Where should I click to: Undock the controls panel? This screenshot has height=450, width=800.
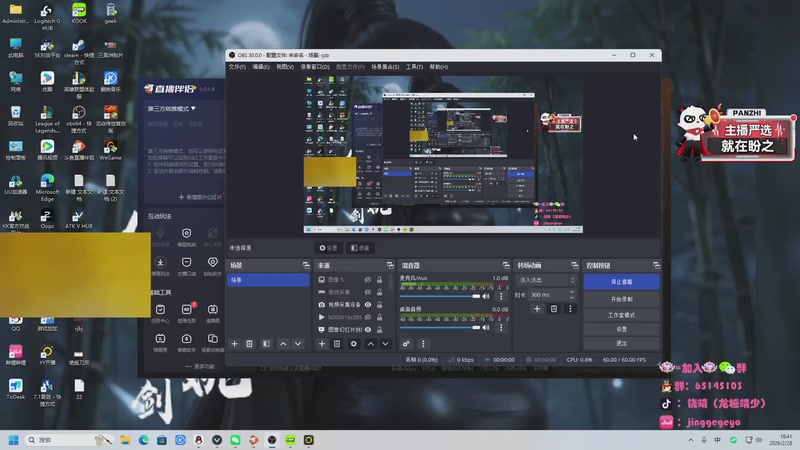[x=656, y=265]
